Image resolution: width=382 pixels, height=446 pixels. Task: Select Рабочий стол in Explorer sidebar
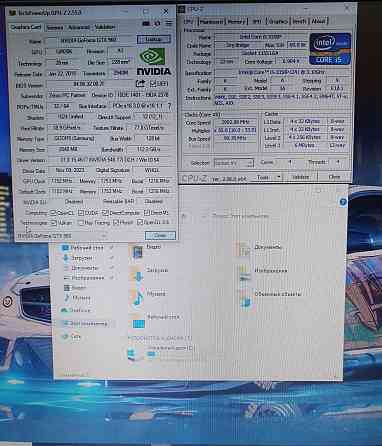87,248
